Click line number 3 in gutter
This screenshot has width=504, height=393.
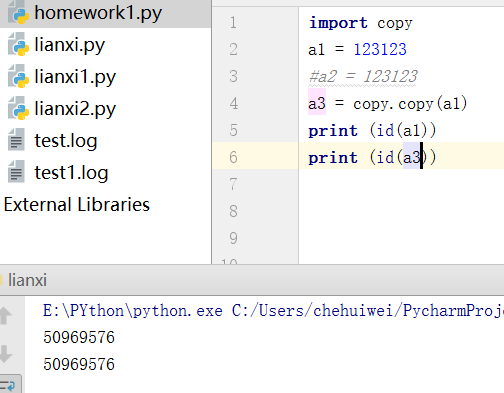[x=233, y=76]
